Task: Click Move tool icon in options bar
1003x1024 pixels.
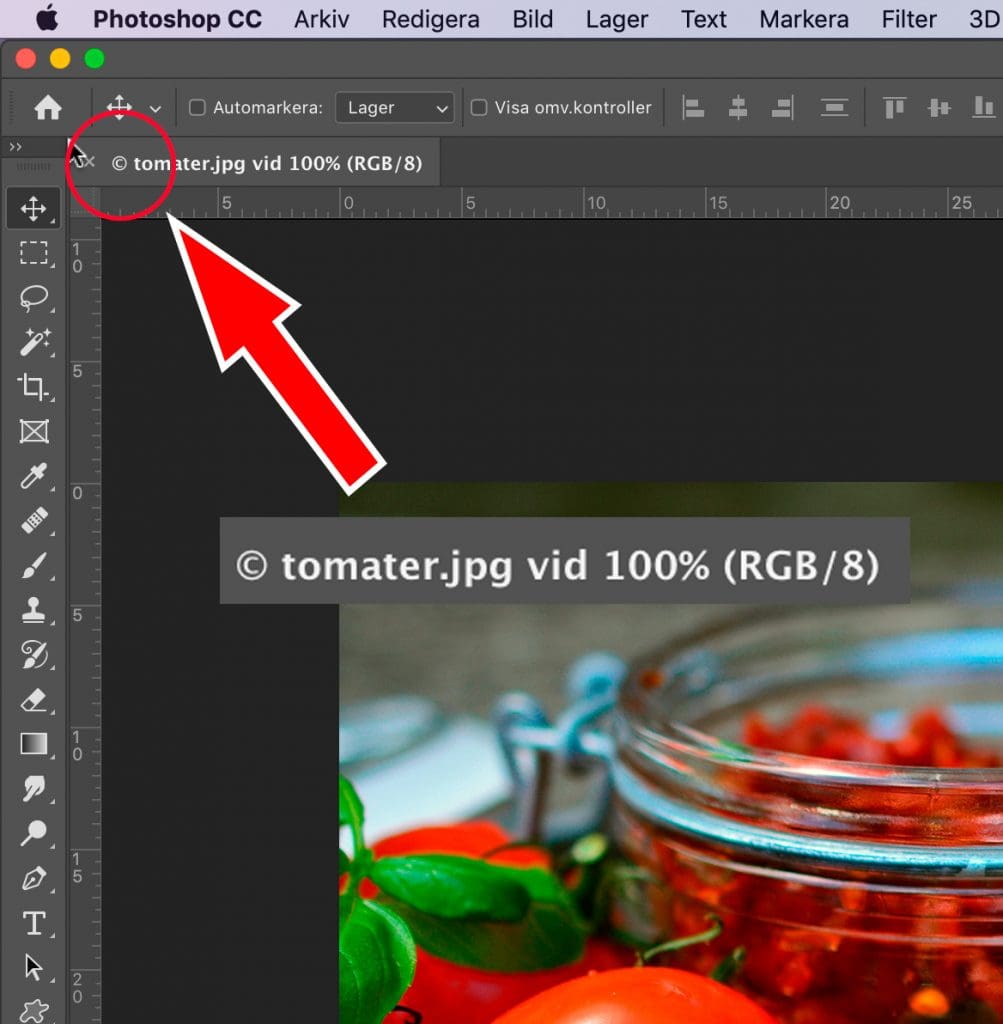Action: coord(119,107)
